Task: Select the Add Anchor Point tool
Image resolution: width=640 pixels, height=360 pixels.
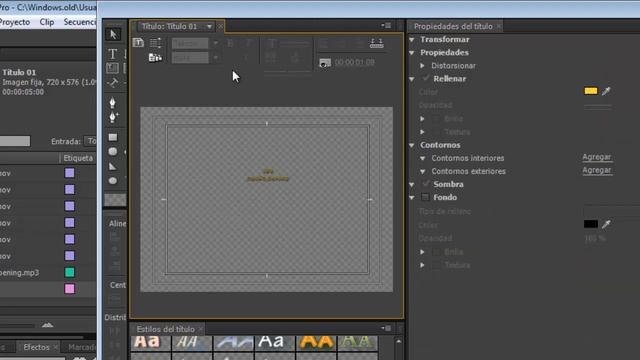Action: (113, 118)
